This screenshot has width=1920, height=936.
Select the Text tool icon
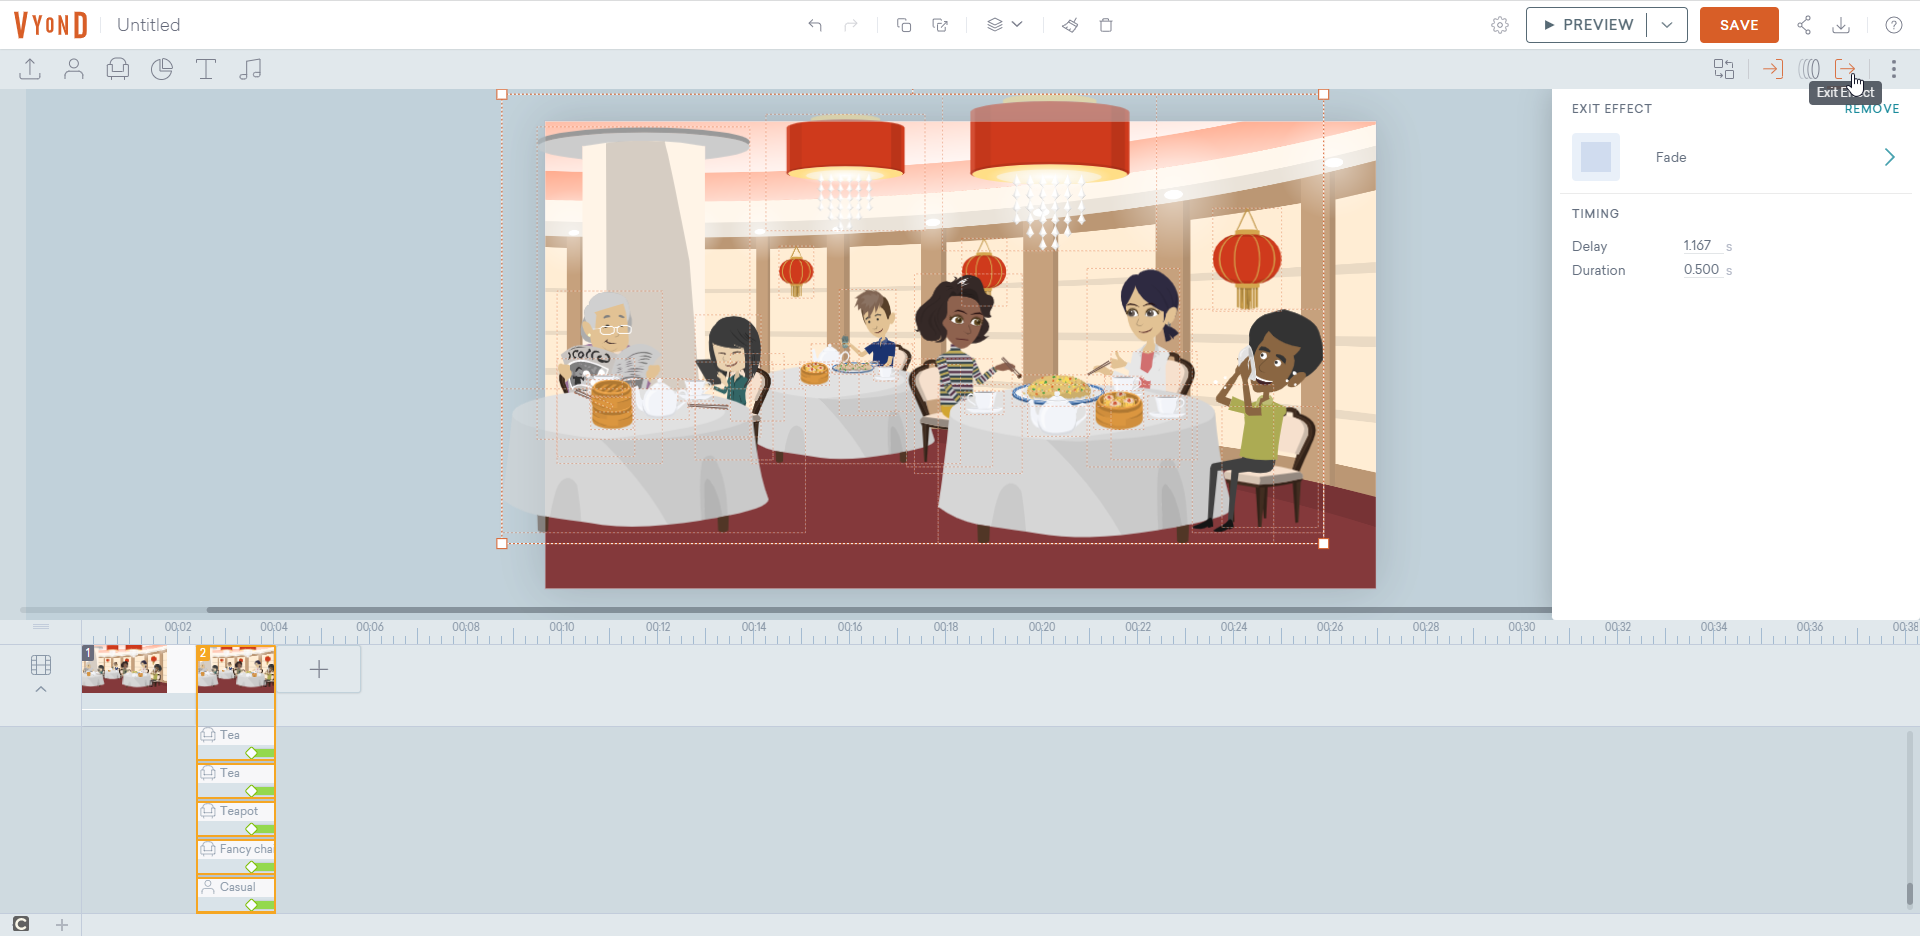(x=206, y=69)
